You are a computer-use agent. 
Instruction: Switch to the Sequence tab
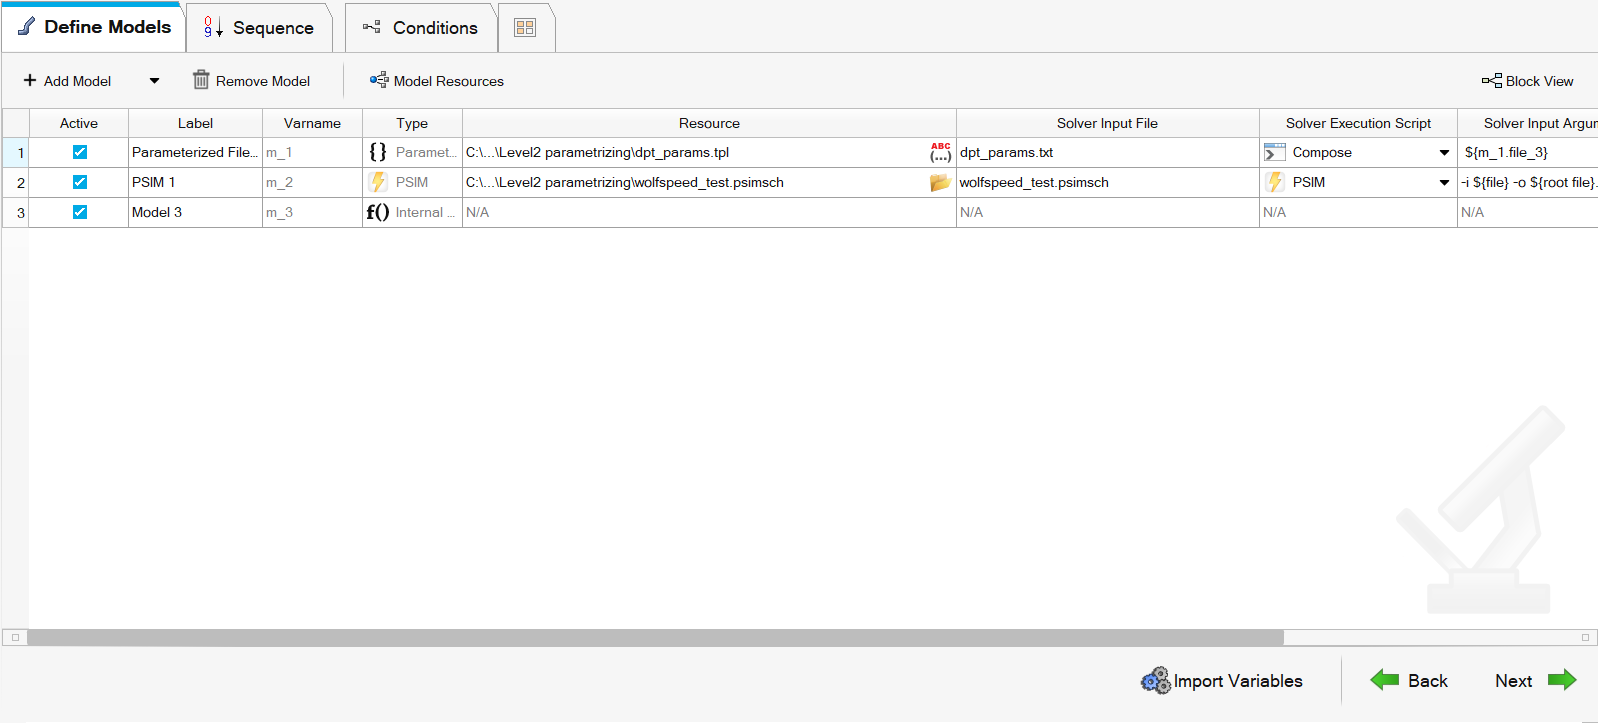coord(259,28)
